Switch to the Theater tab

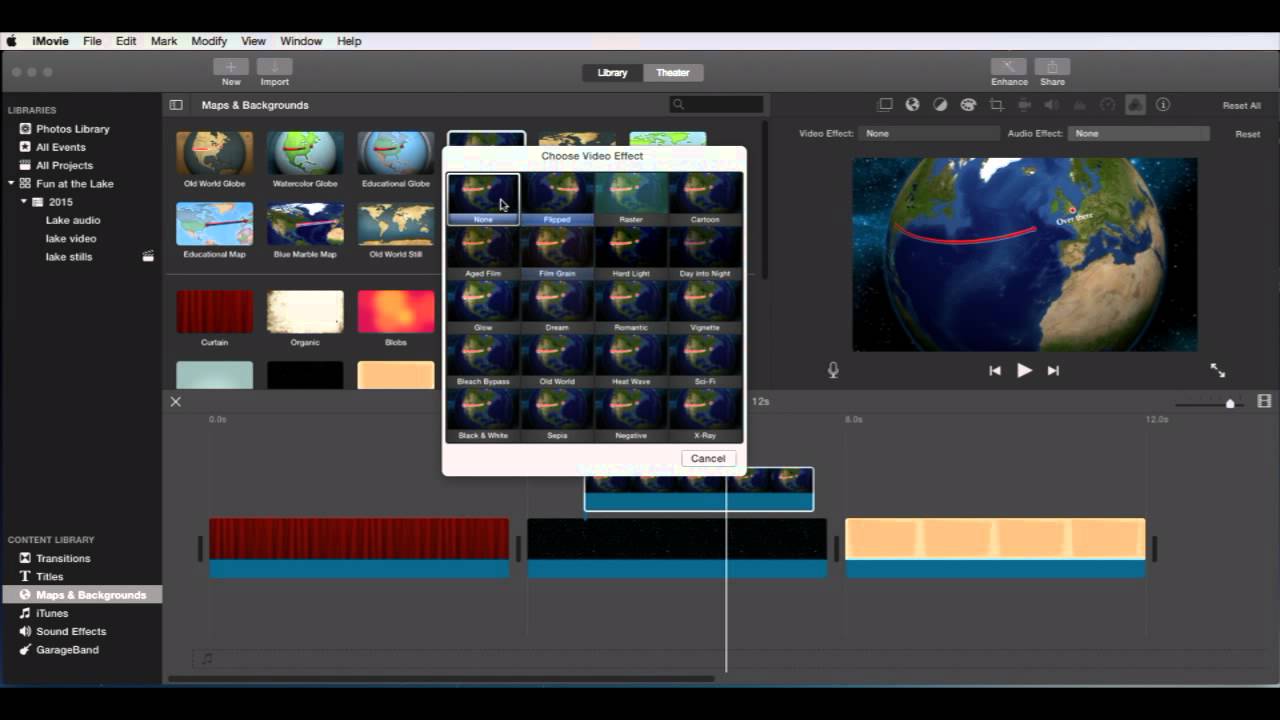pyautogui.click(x=673, y=73)
